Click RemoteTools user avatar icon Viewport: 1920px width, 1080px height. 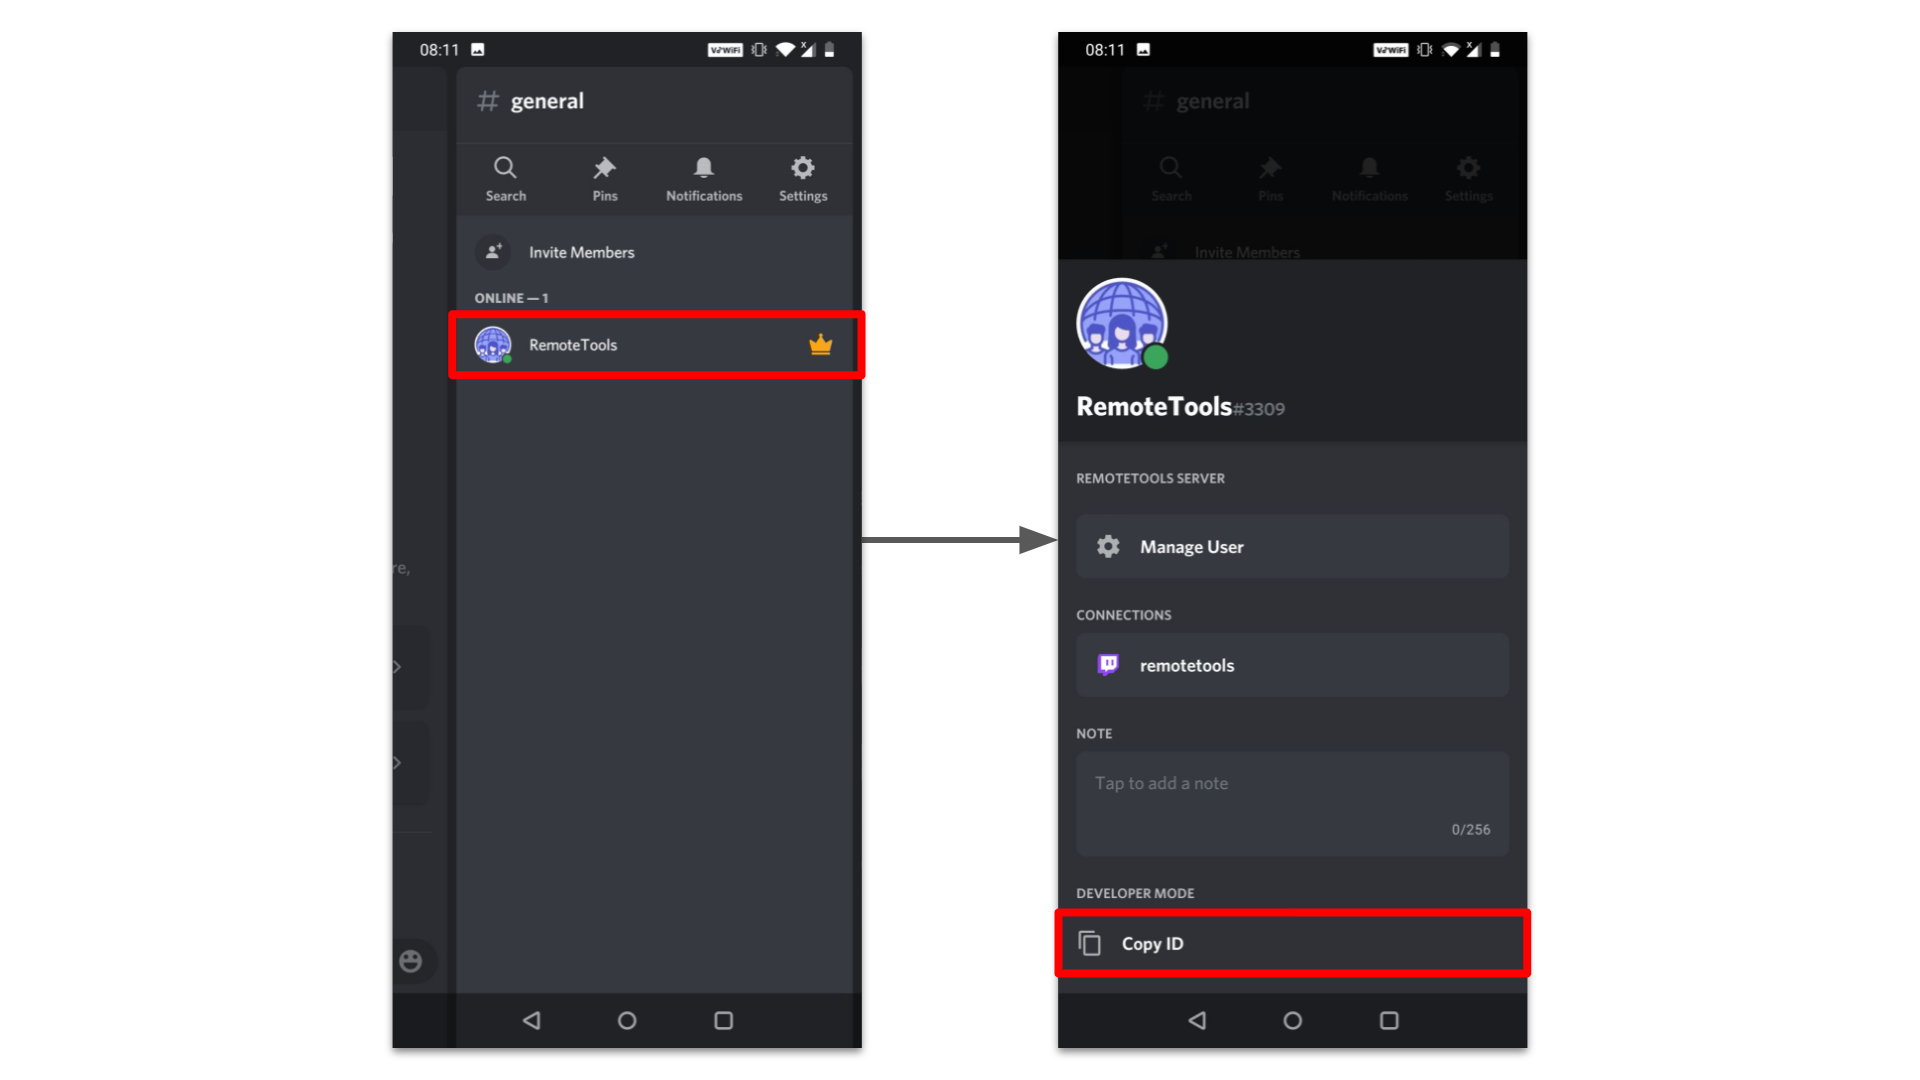pyautogui.click(x=495, y=344)
